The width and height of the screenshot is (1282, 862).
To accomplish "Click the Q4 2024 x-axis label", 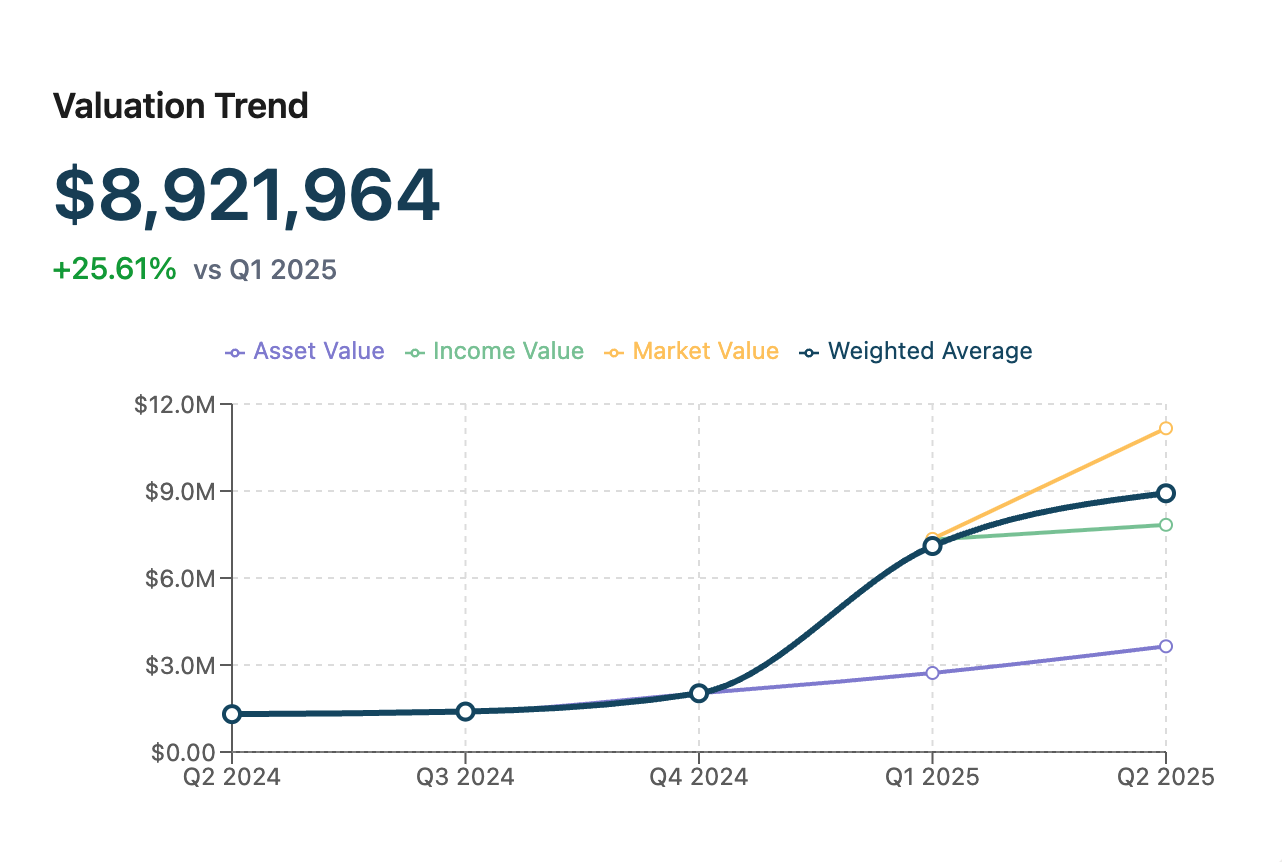I will pyautogui.click(x=699, y=778).
